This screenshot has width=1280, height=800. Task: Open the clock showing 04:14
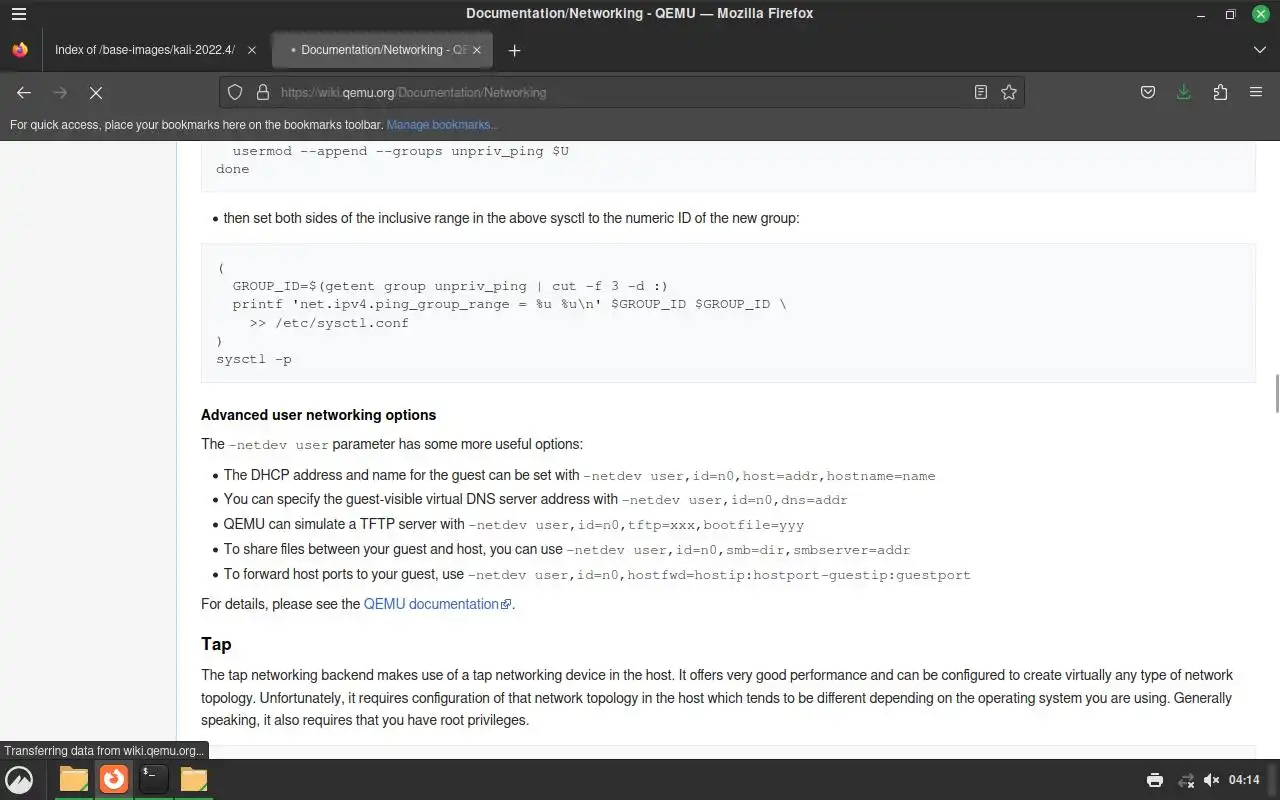click(1245, 780)
